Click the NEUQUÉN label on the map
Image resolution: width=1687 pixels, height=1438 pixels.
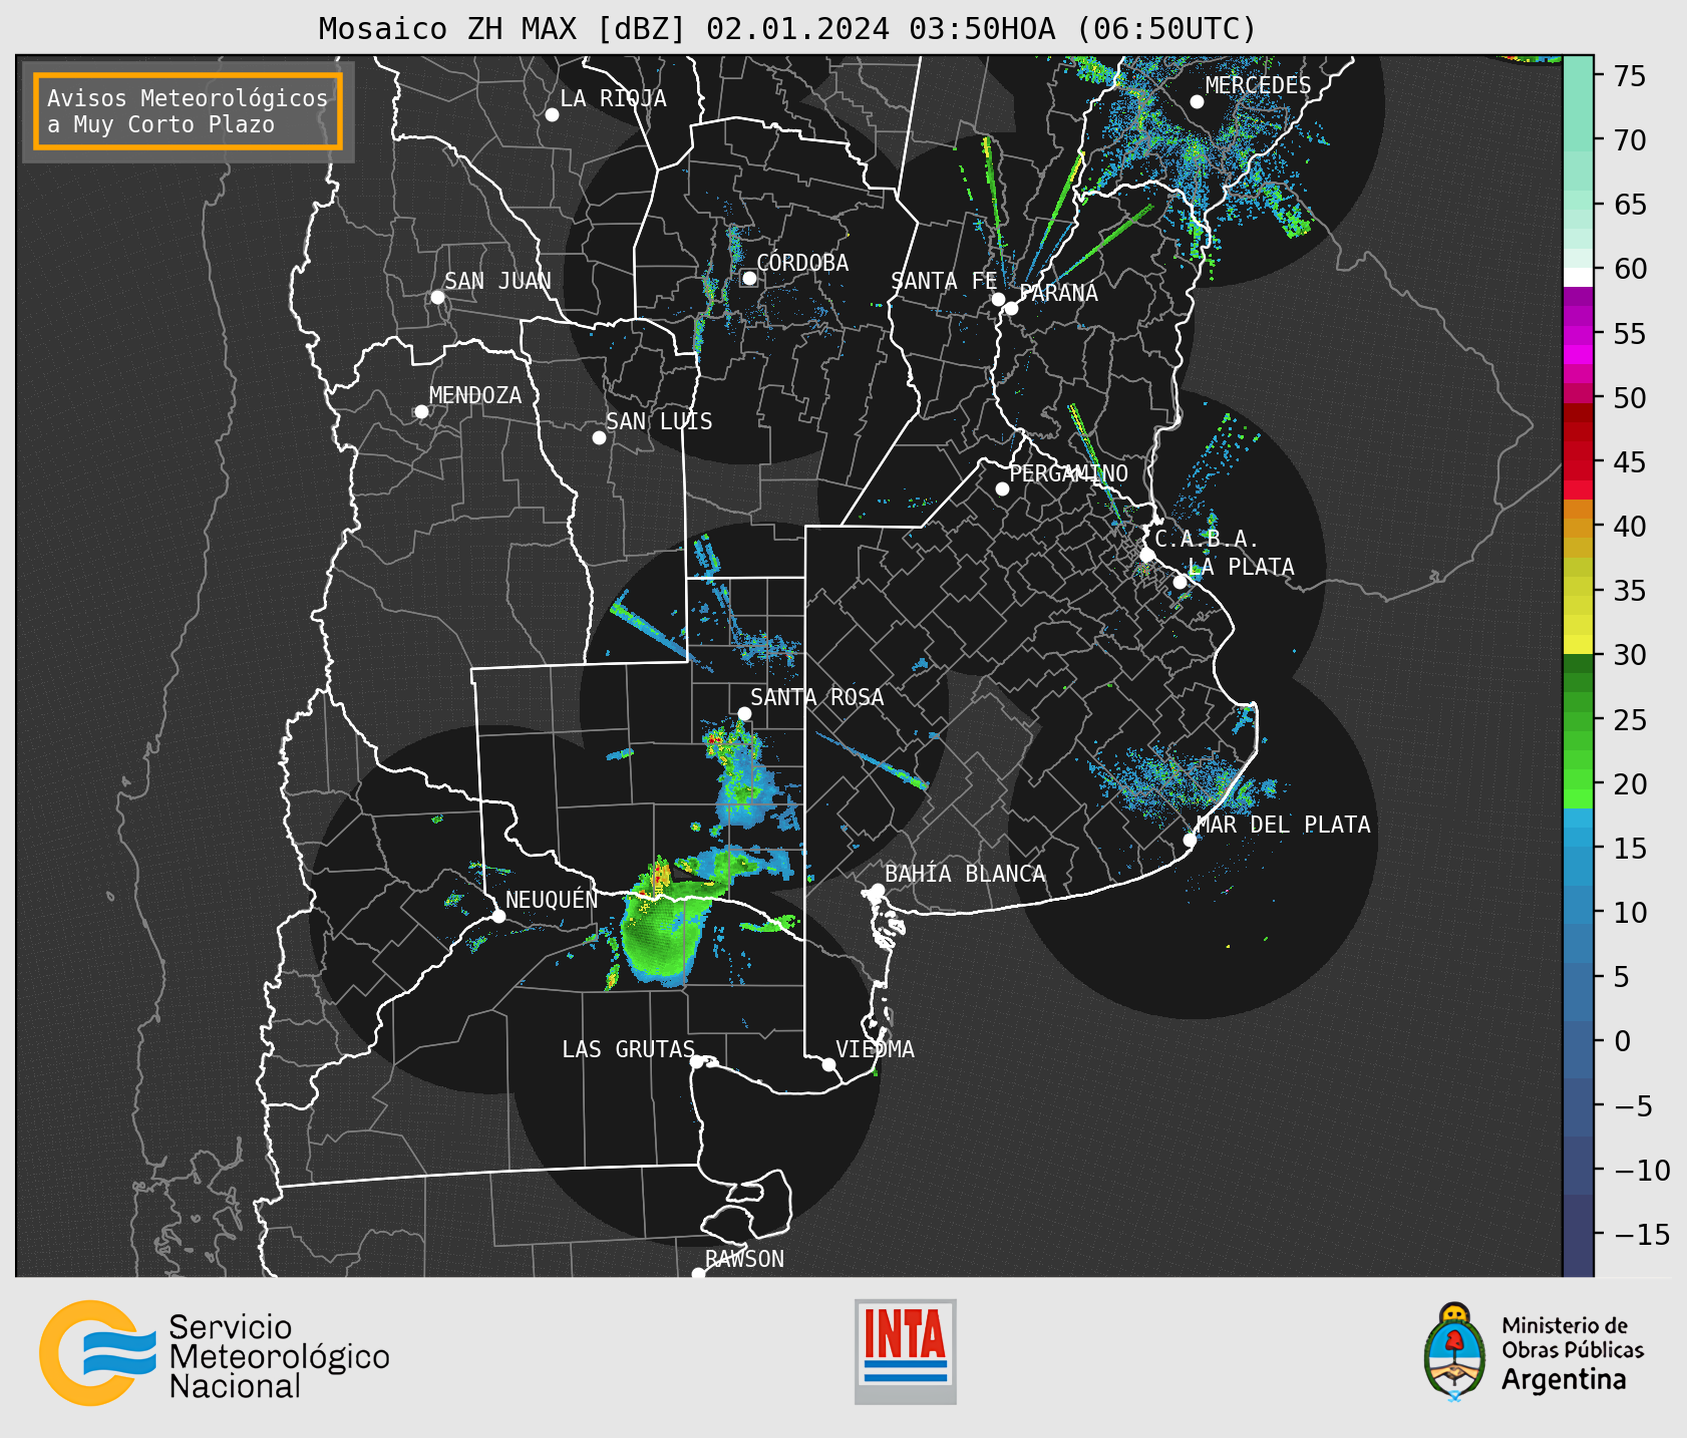[552, 899]
